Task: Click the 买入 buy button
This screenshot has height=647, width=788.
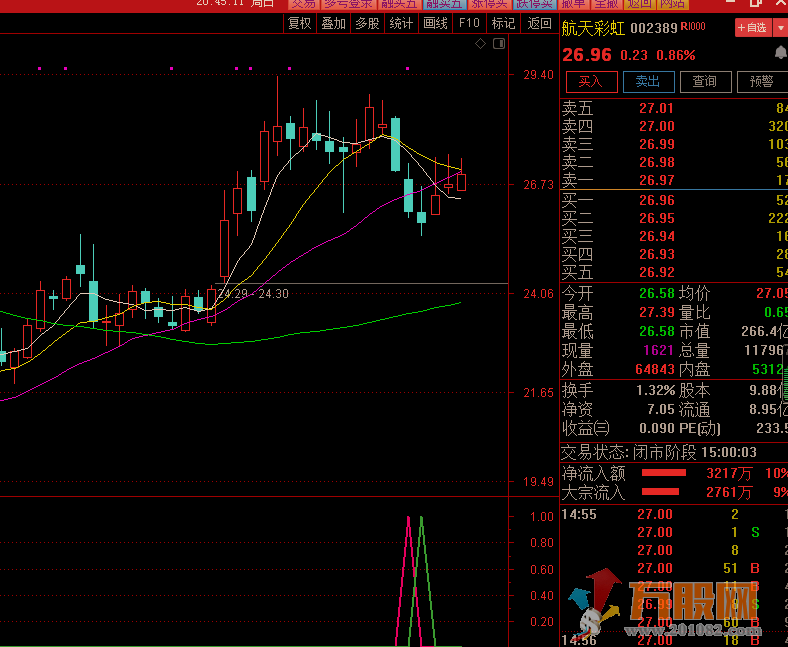Action: pos(592,81)
